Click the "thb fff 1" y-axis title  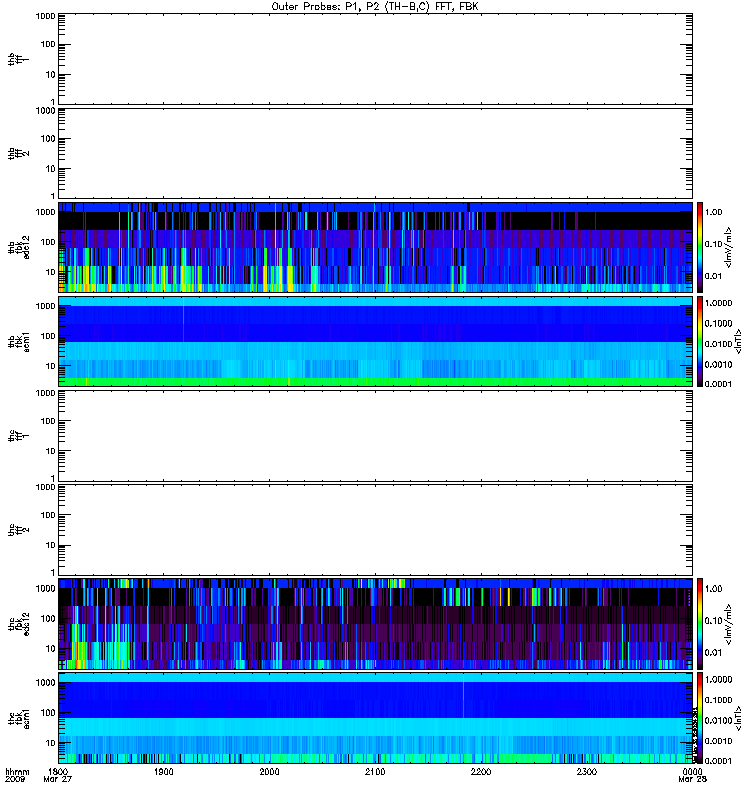(x=18, y=59)
